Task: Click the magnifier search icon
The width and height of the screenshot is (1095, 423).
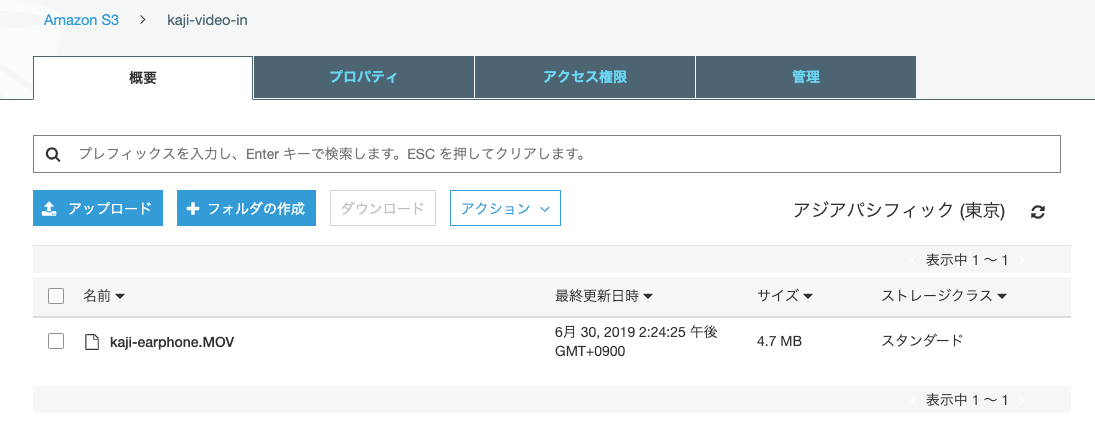Action: tap(52, 155)
